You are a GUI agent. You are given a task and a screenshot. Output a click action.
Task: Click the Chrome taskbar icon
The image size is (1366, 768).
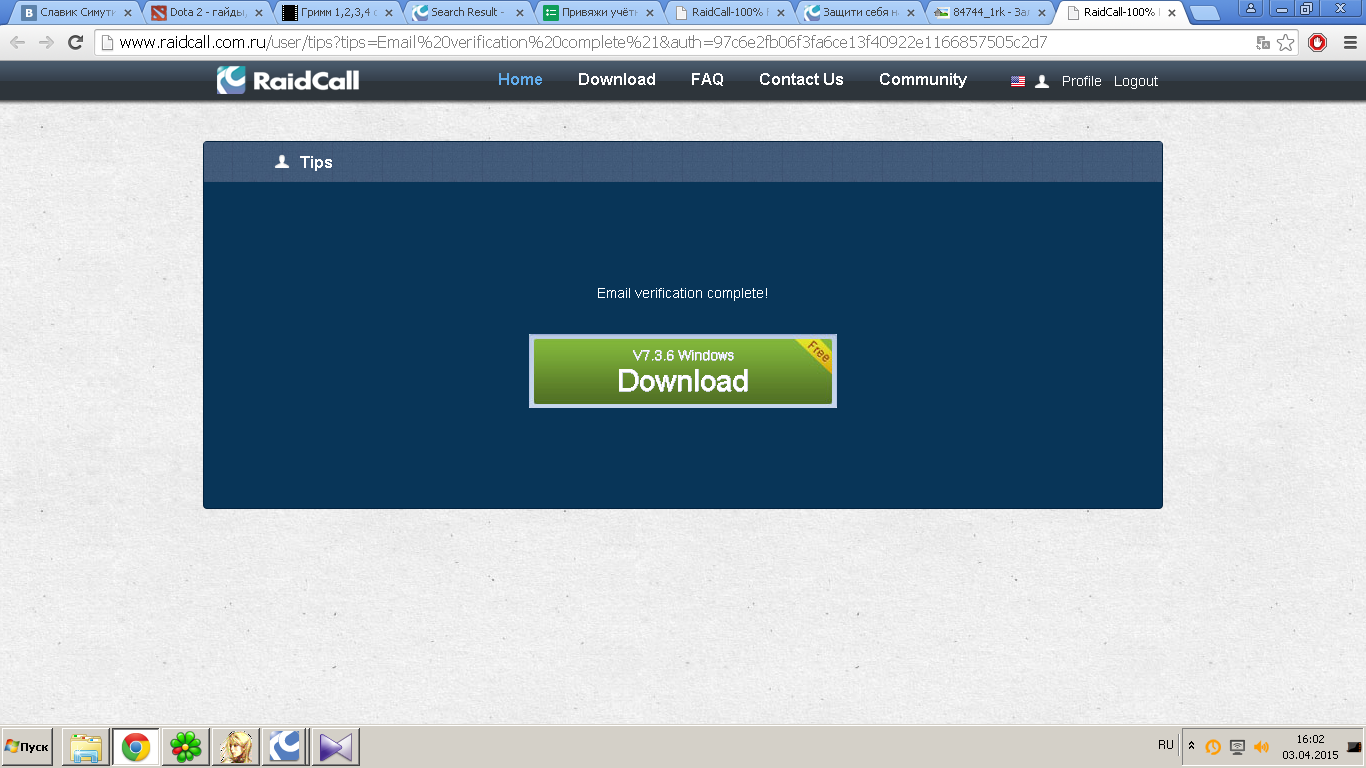coord(136,747)
